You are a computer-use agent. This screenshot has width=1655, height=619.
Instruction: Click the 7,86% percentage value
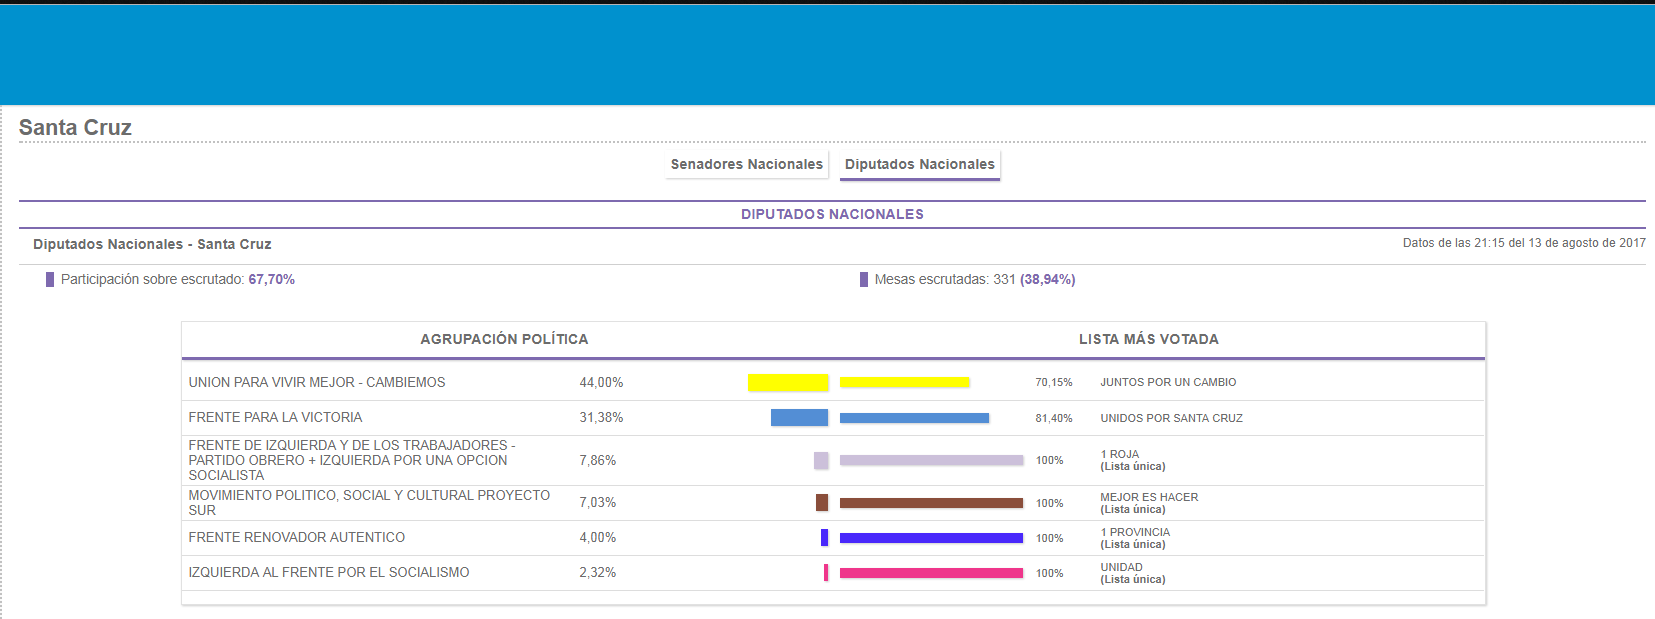tap(598, 460)
